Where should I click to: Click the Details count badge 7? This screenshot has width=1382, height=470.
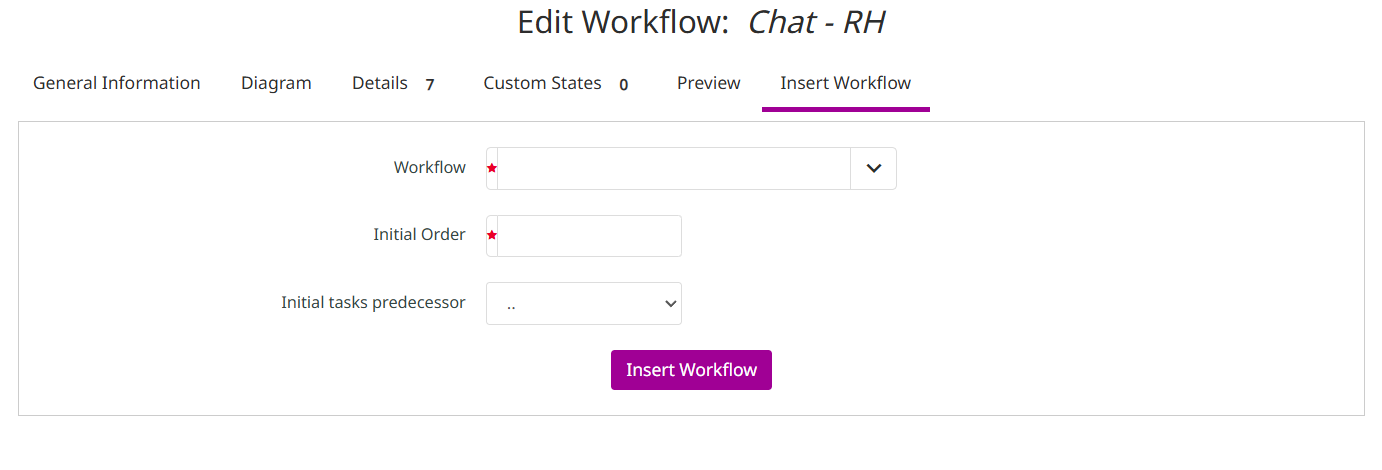430,85
